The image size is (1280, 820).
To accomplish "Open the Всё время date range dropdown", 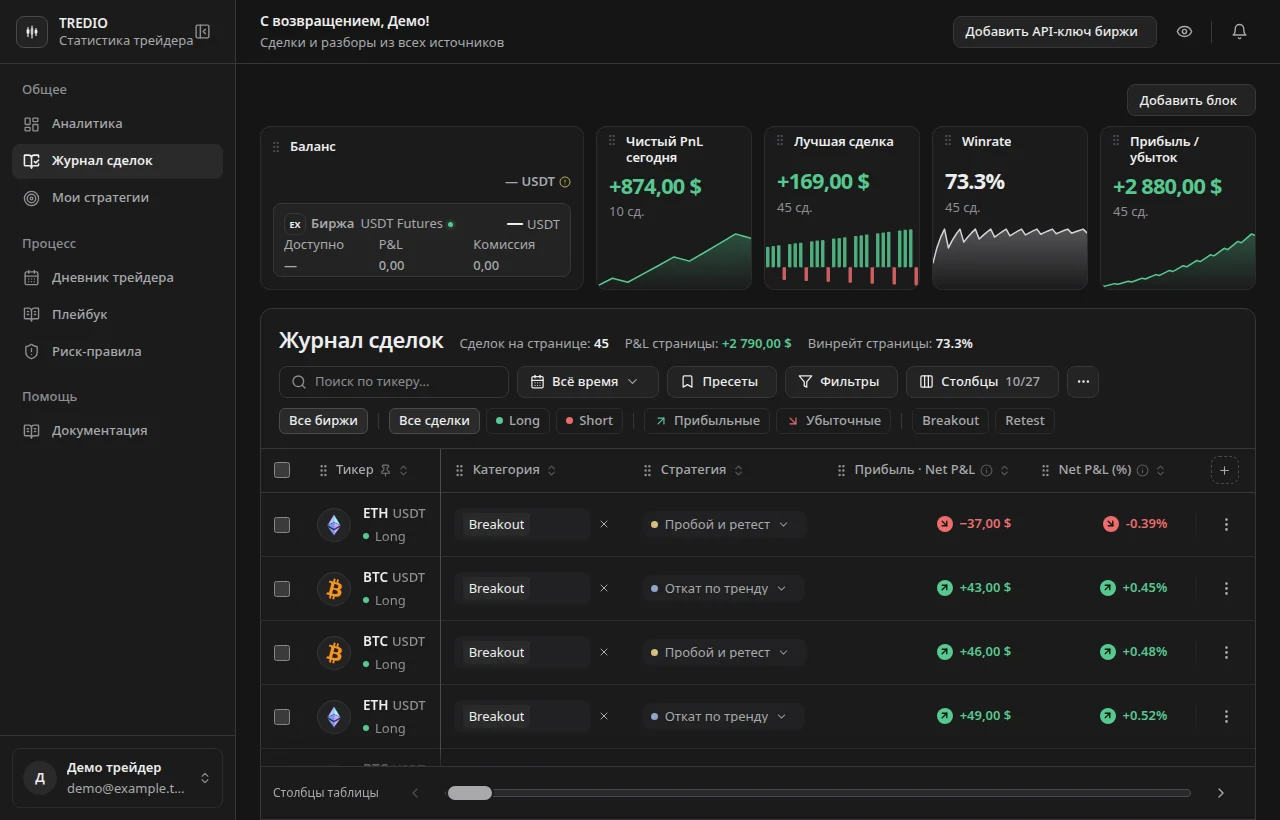I will [588, 382].
